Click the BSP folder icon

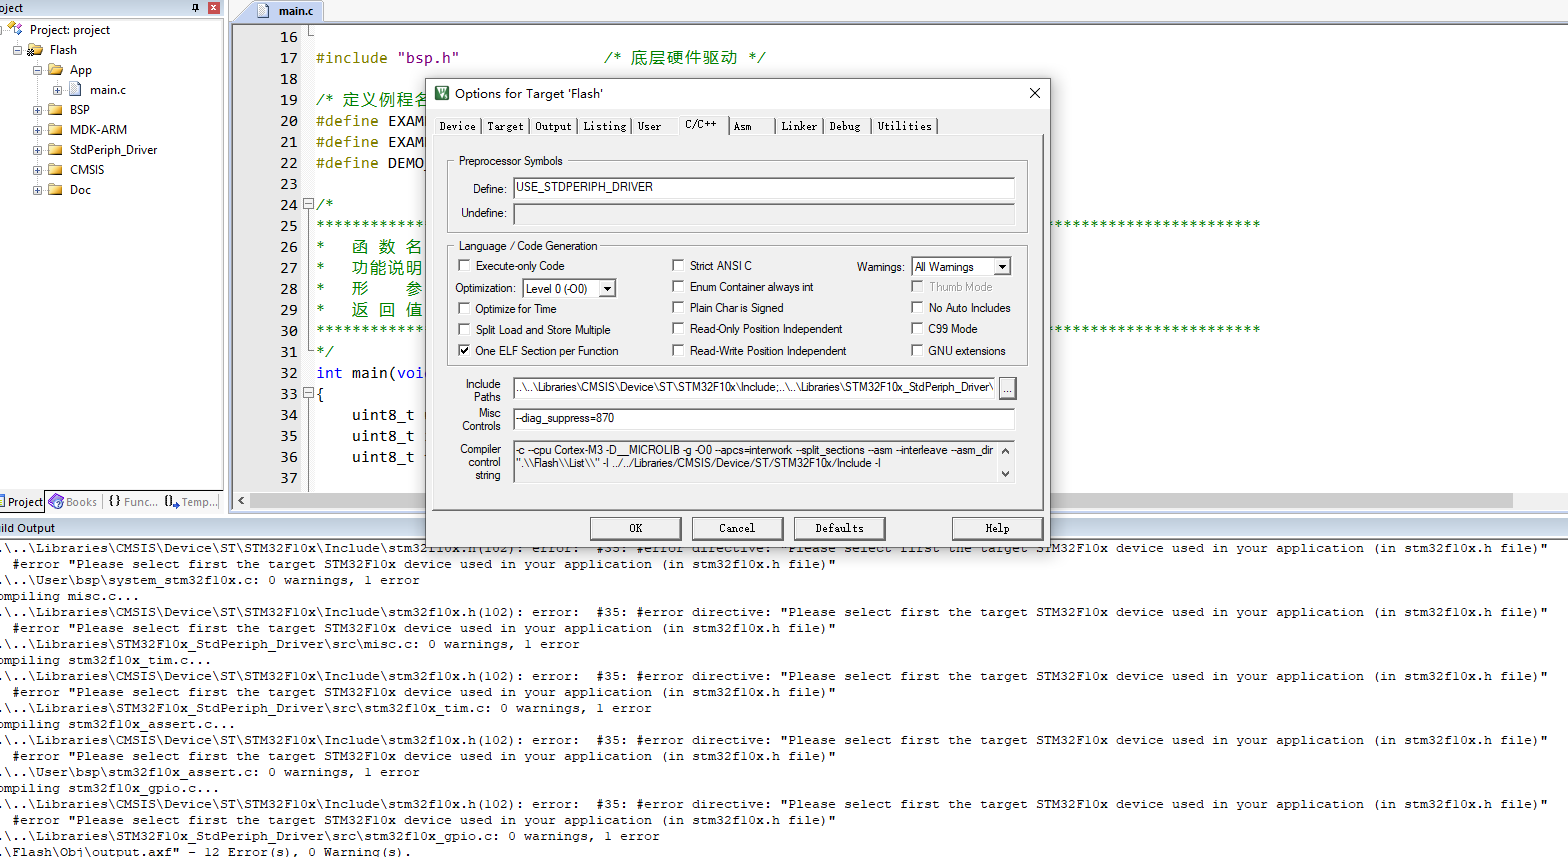[55, 110]
